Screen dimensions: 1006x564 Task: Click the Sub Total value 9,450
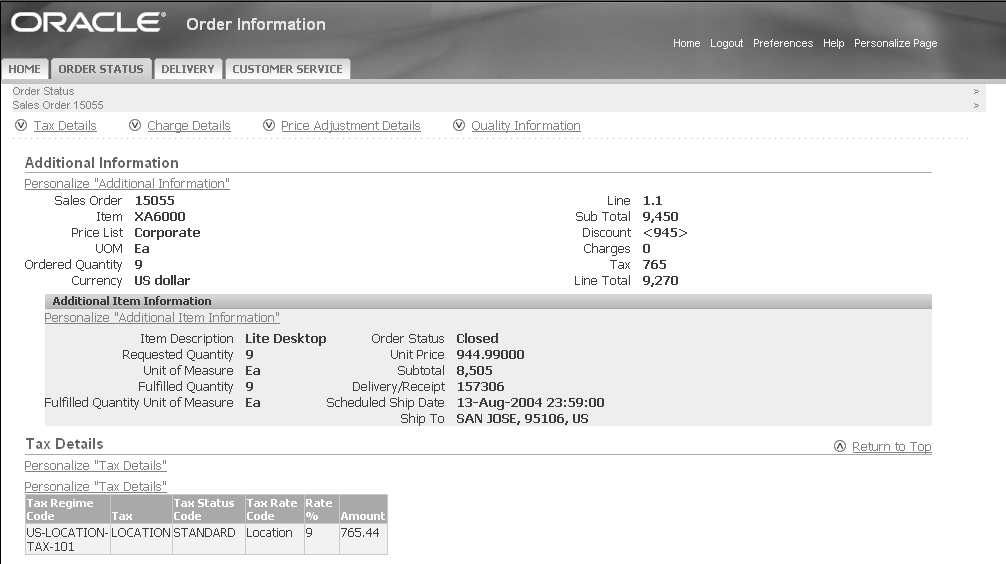[x=660, y=216]
